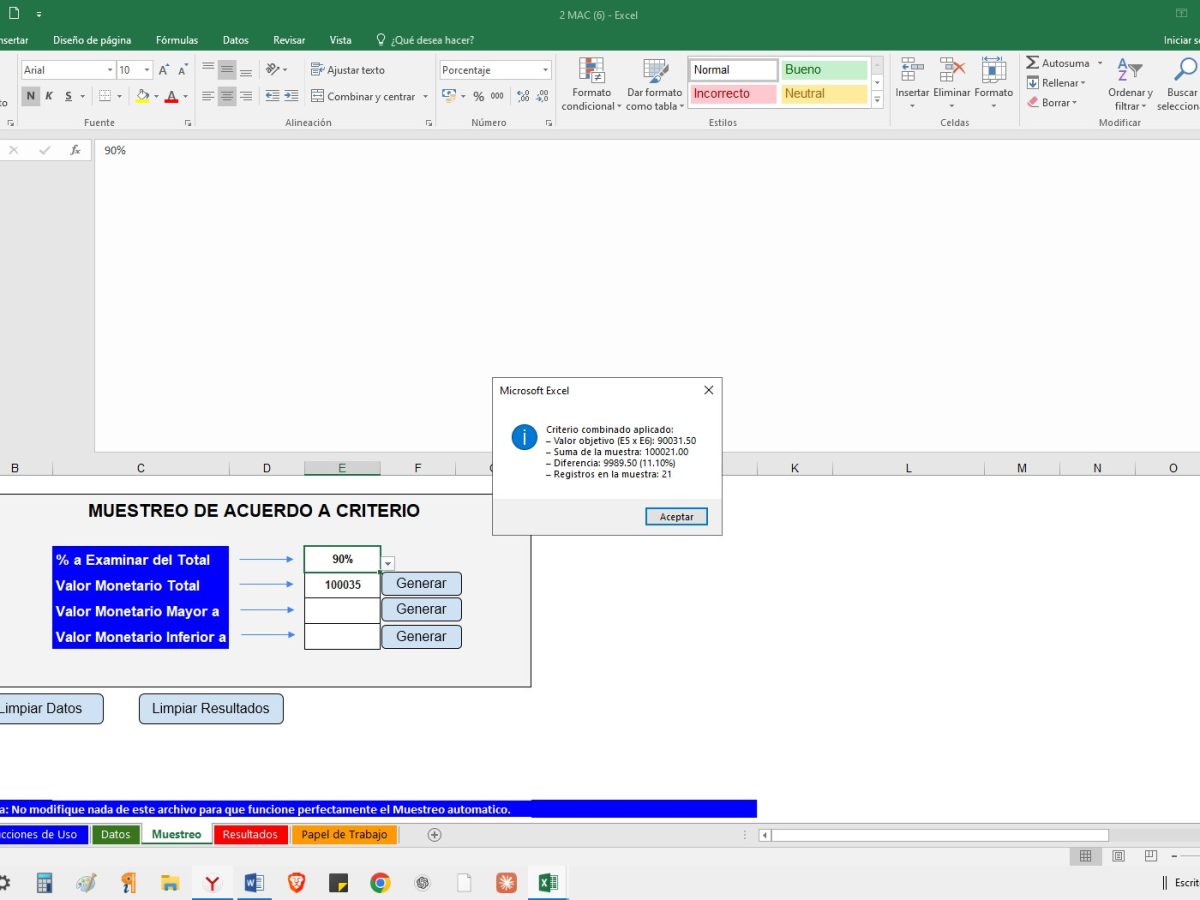Align text to top of cell
The height and width of the screenshot is (900, 1200).
pyautogui.click(x=208, y=70)
